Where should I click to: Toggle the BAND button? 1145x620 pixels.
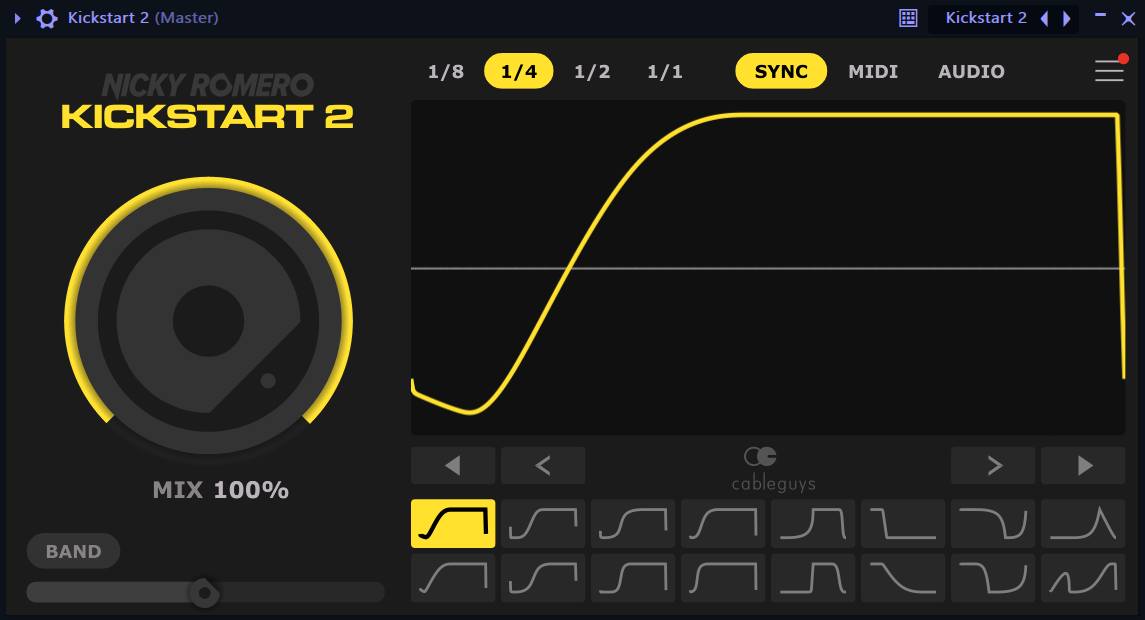coord(73,551)
